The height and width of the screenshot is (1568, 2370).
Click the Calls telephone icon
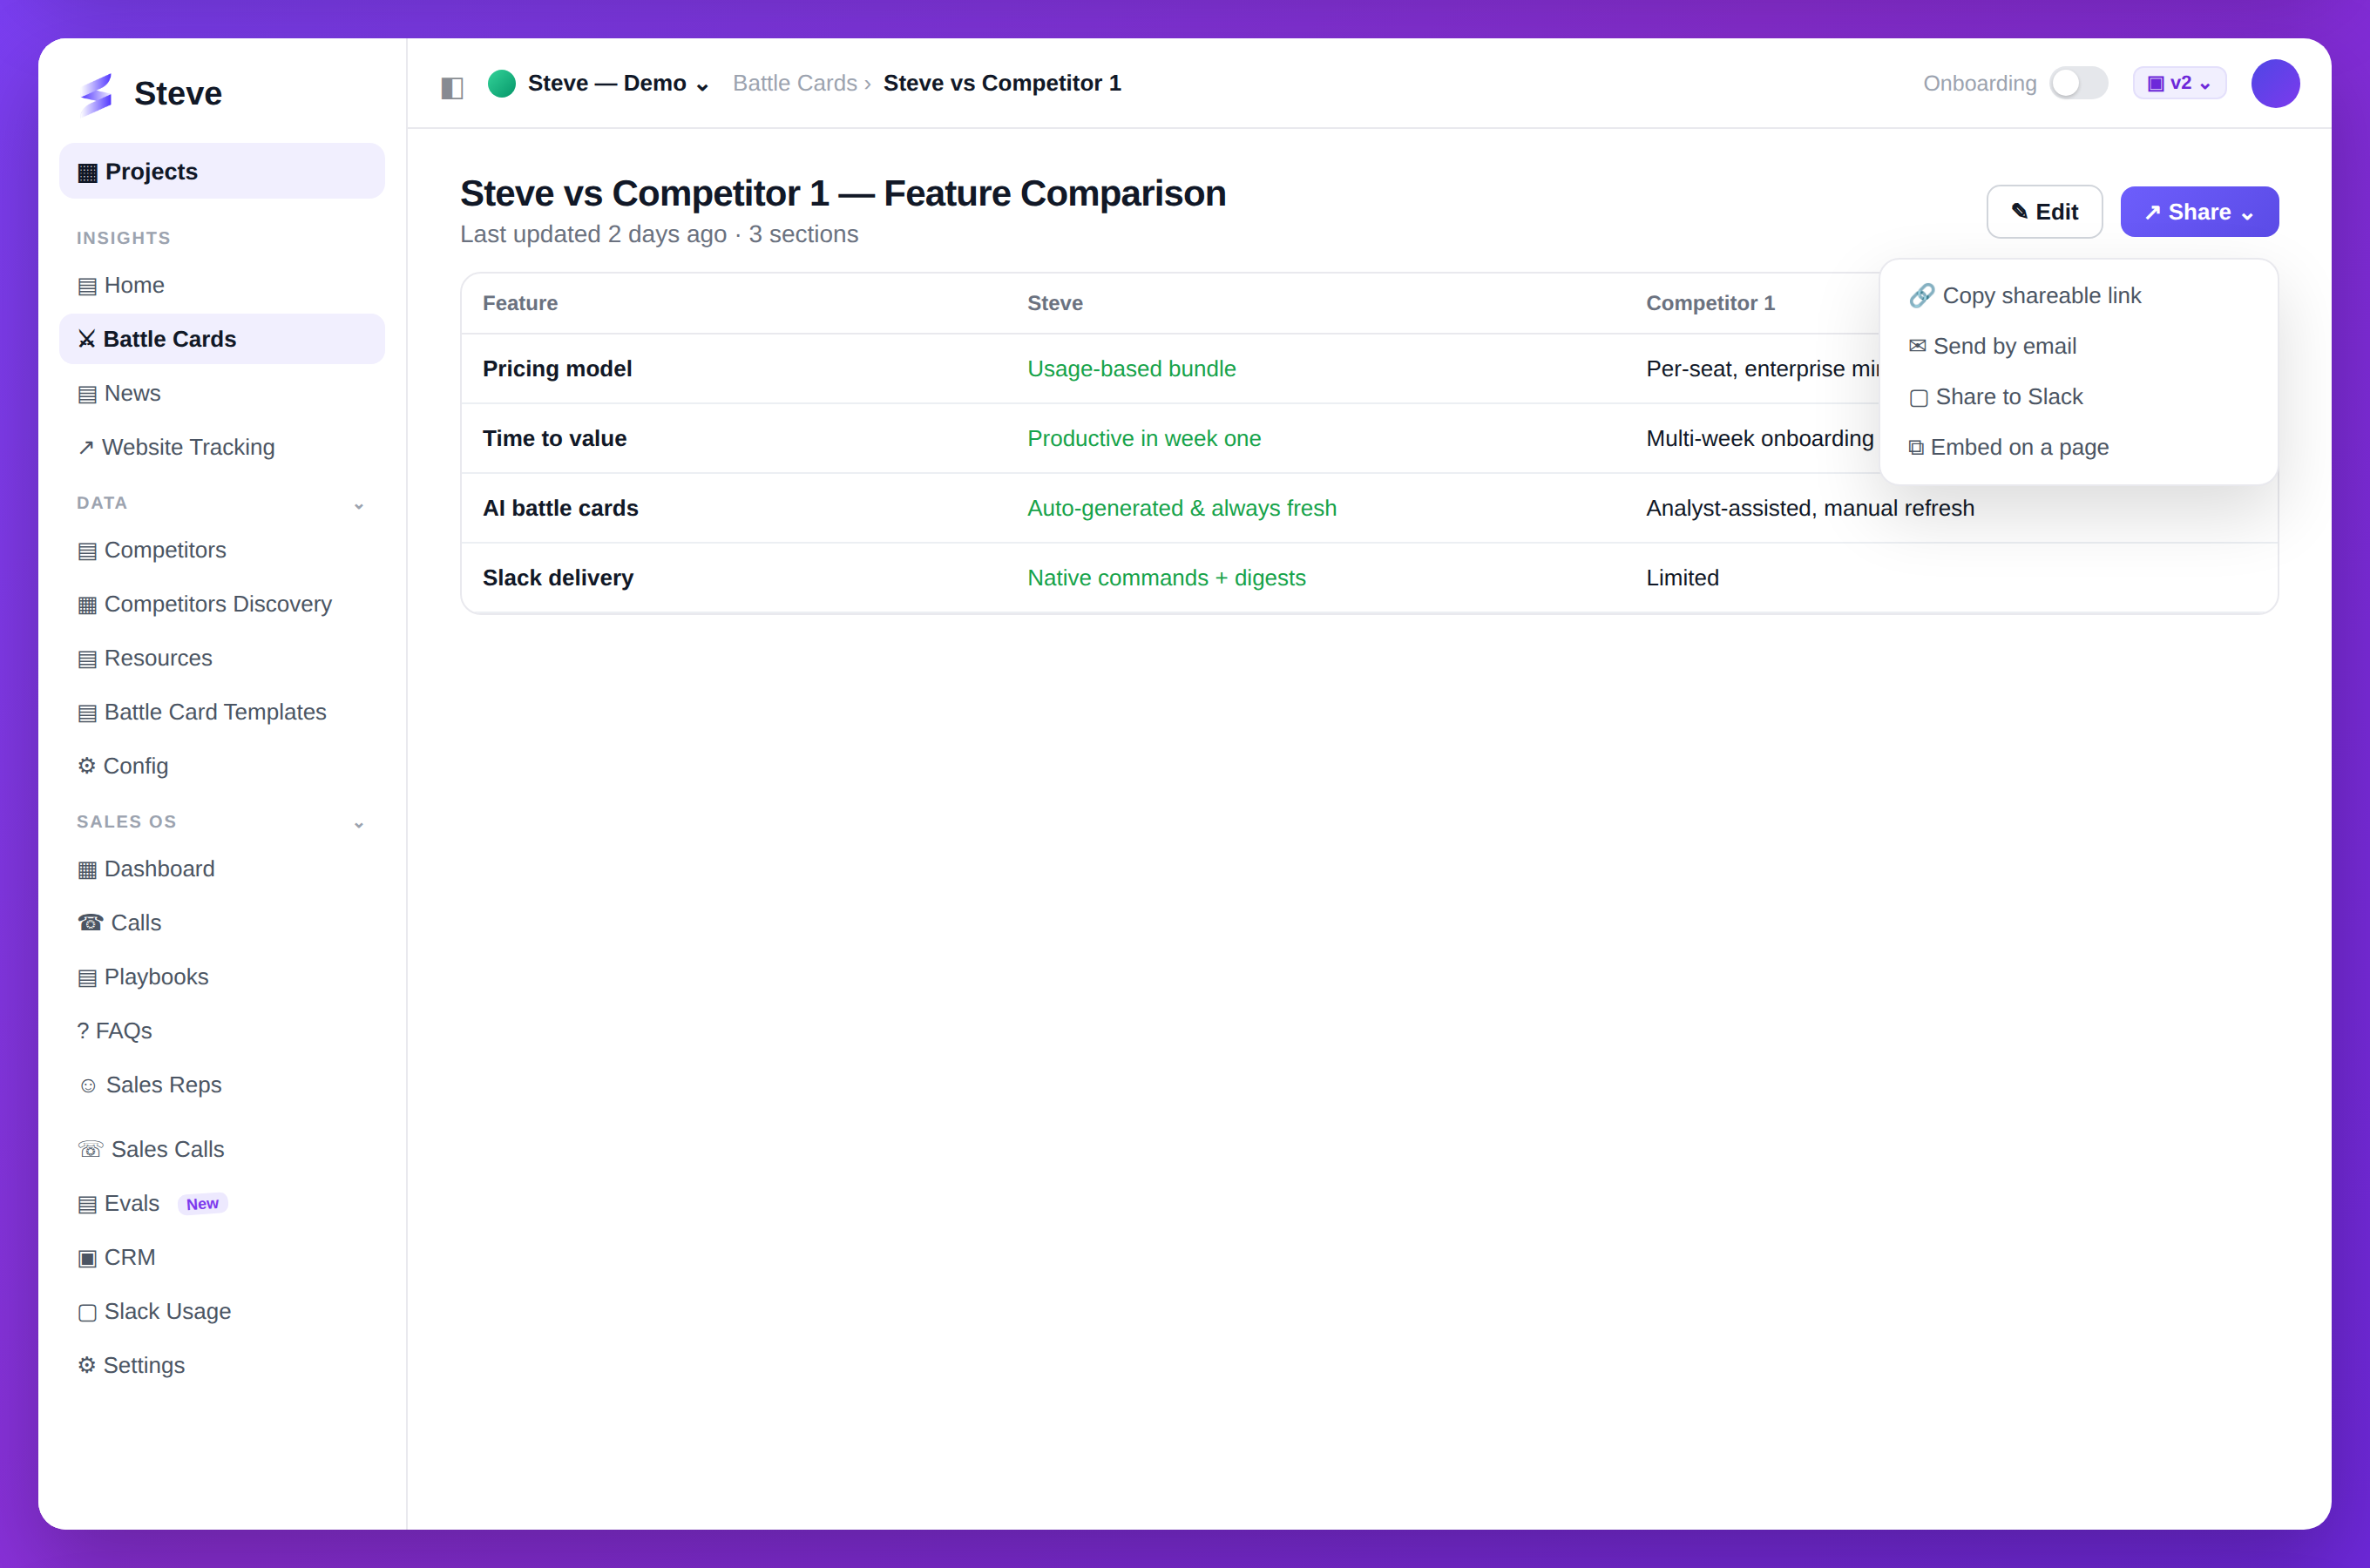point(90,923)
